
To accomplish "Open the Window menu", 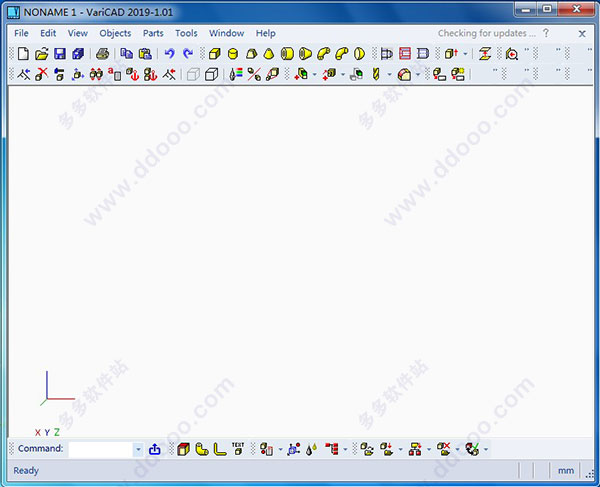I will 227,33.
